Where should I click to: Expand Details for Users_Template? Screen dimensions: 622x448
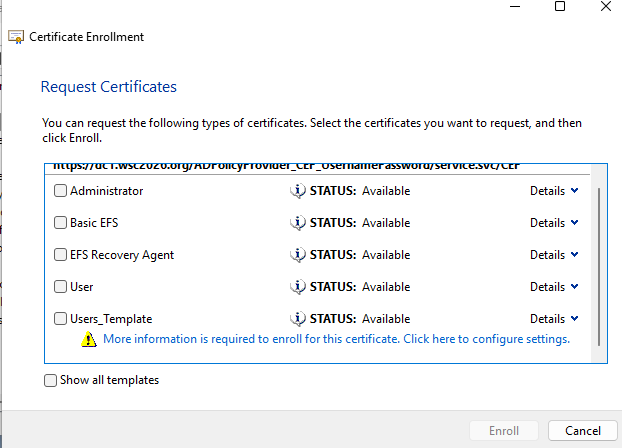point(554,319)
